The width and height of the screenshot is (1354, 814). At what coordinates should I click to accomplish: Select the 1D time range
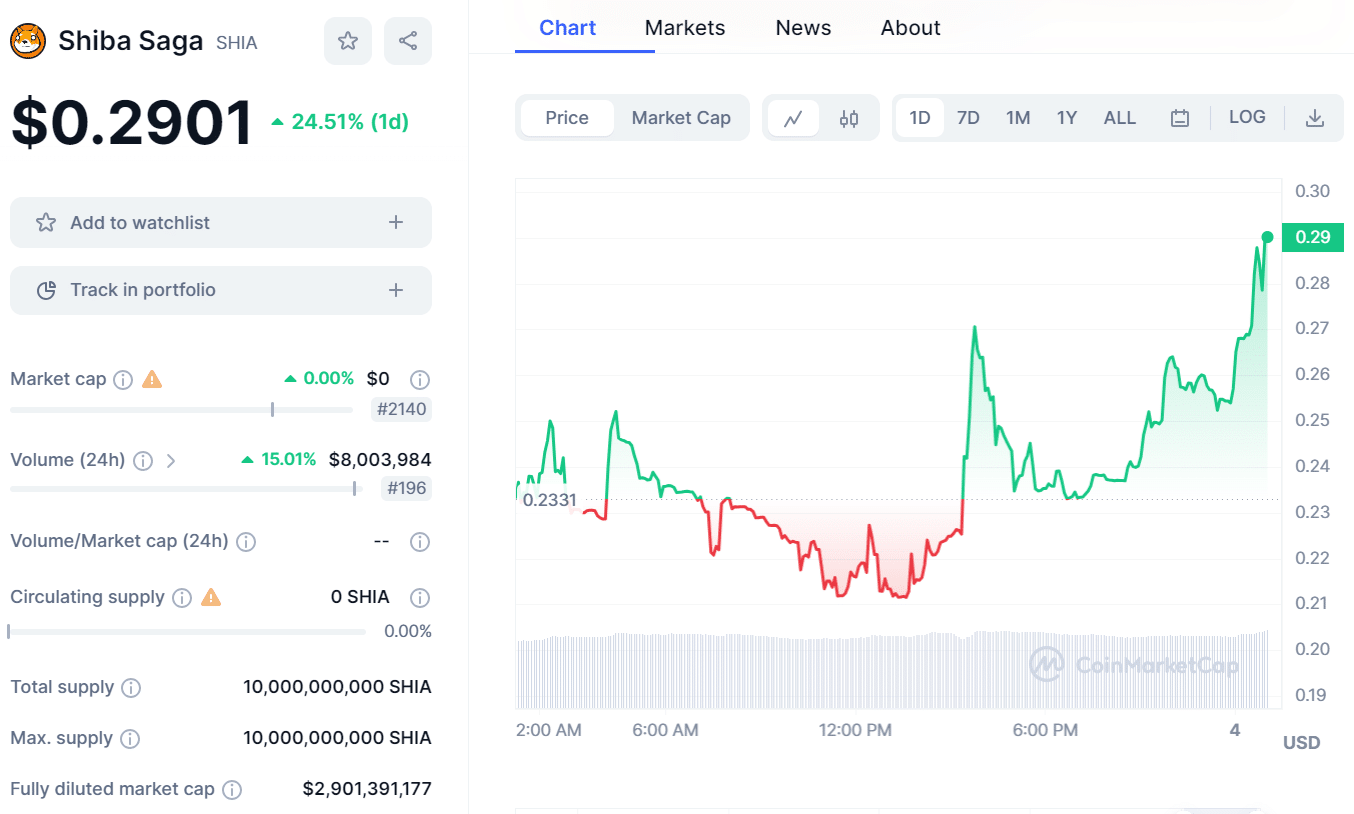920,118
